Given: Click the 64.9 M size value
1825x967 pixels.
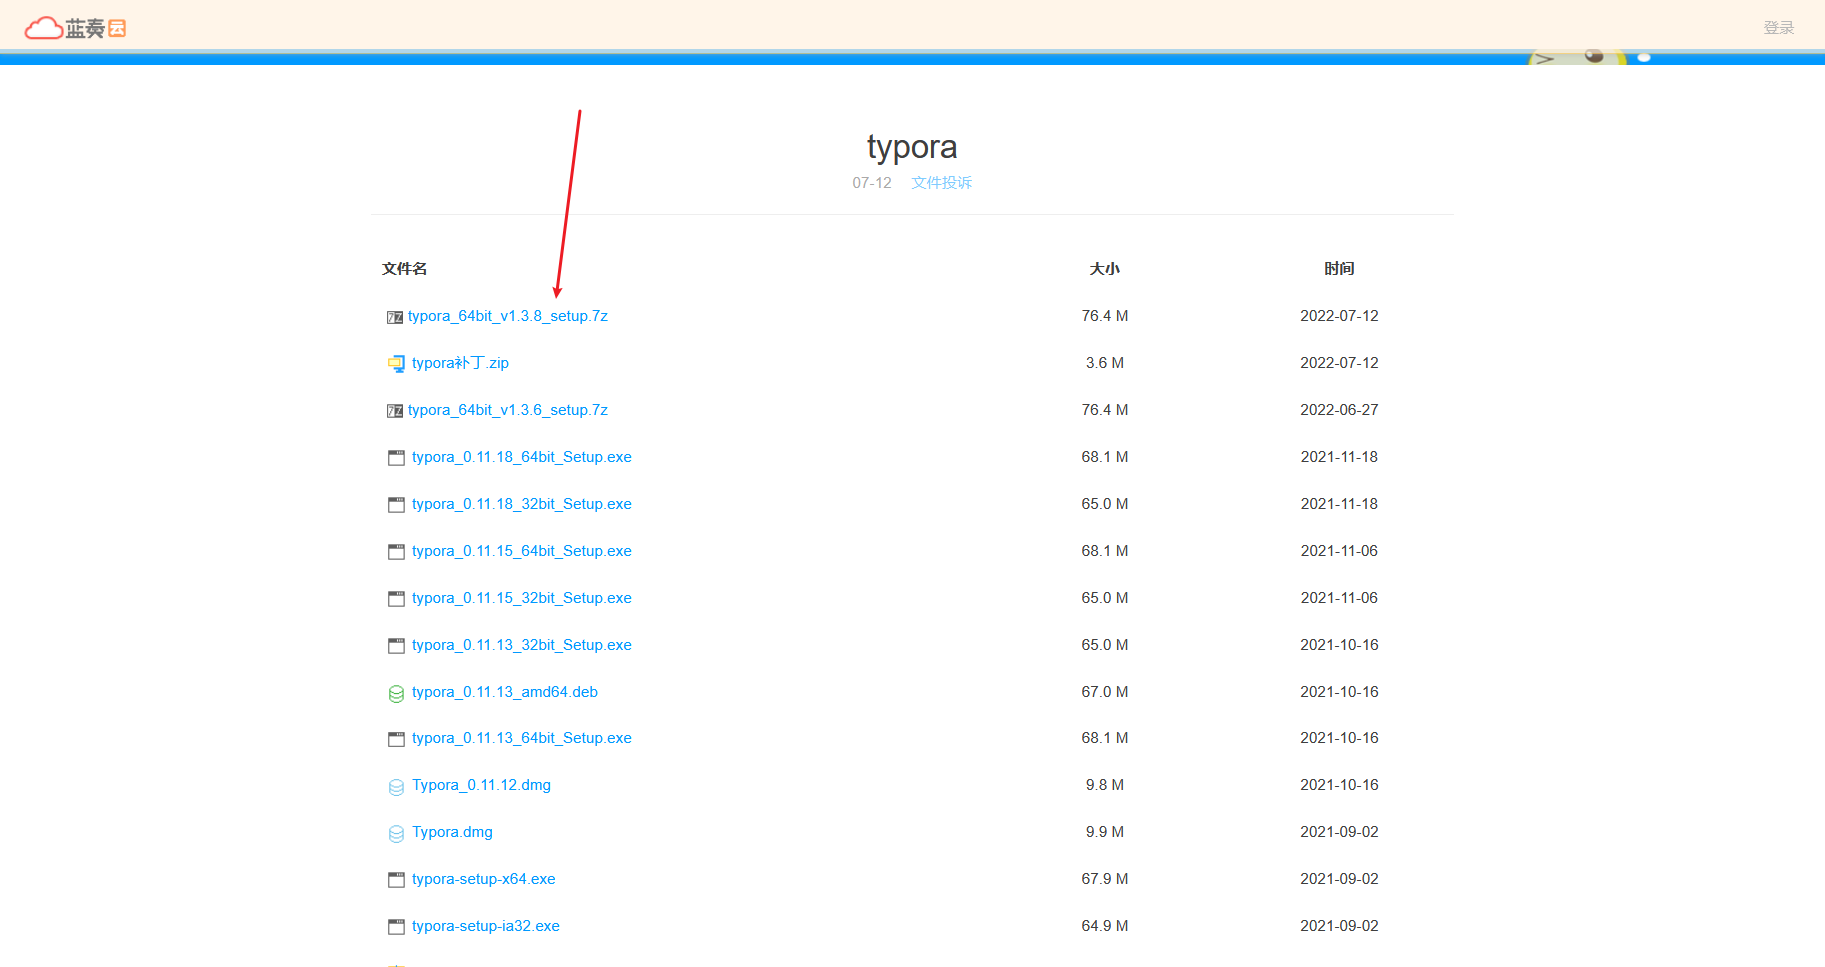Looking at the screenshot, I should pyautogui.click(x=1105, y=926).
